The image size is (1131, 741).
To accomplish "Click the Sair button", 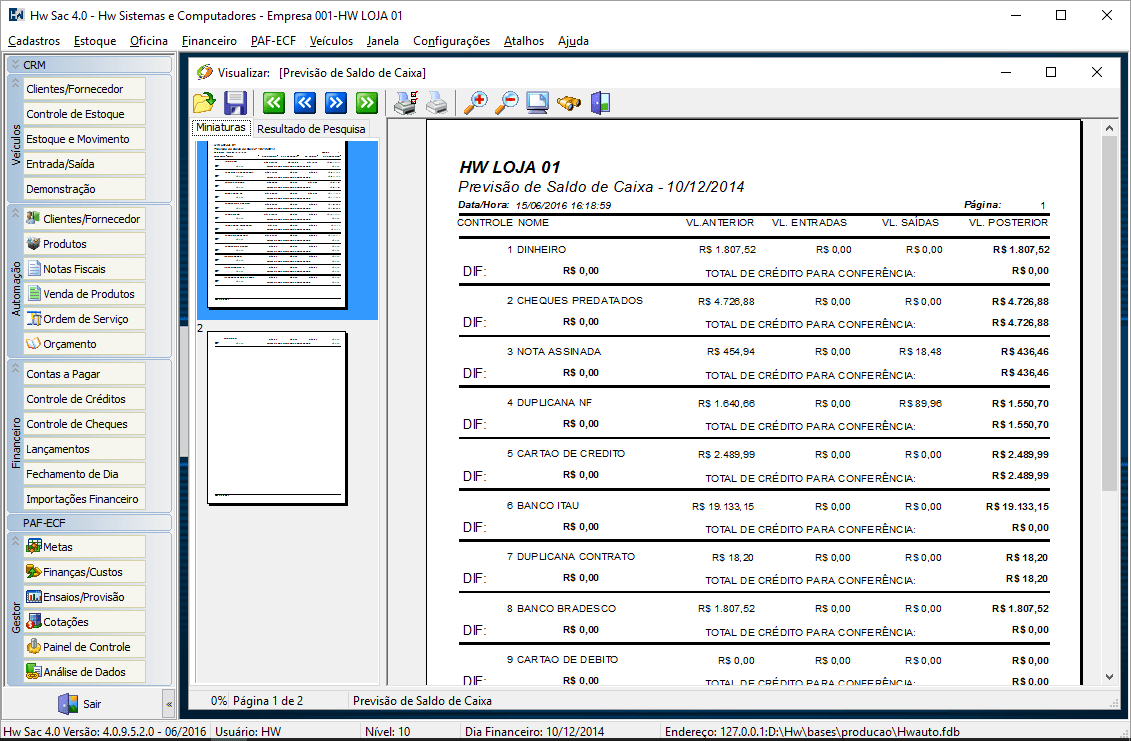I will click(x=80, y=704).
